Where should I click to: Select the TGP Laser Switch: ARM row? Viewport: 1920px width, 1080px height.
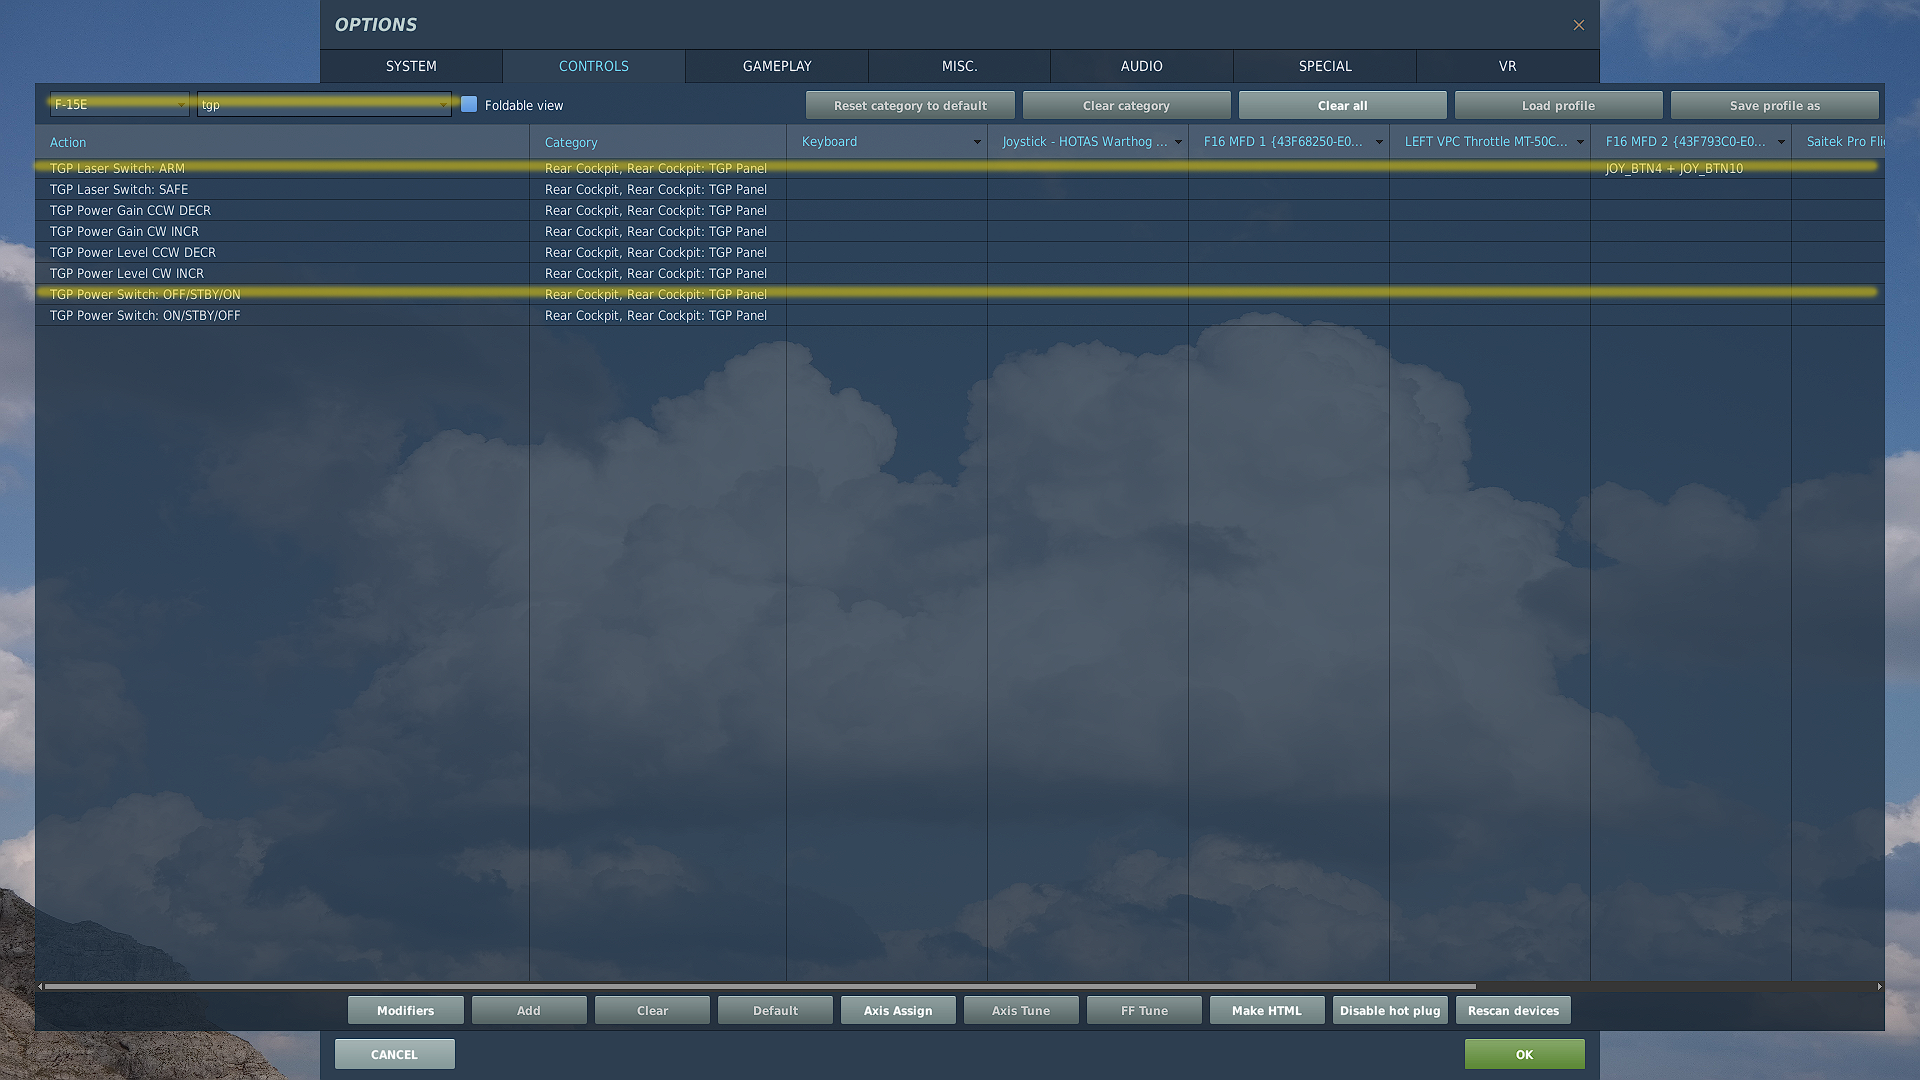(x=960, y=168)
